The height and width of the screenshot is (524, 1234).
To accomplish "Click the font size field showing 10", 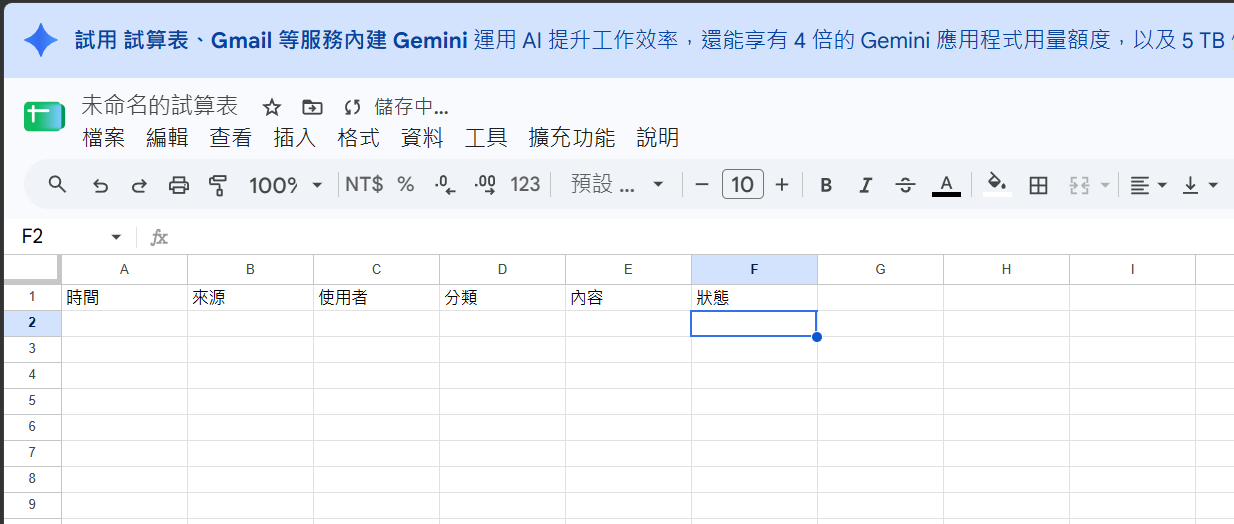I will [742, 185].
